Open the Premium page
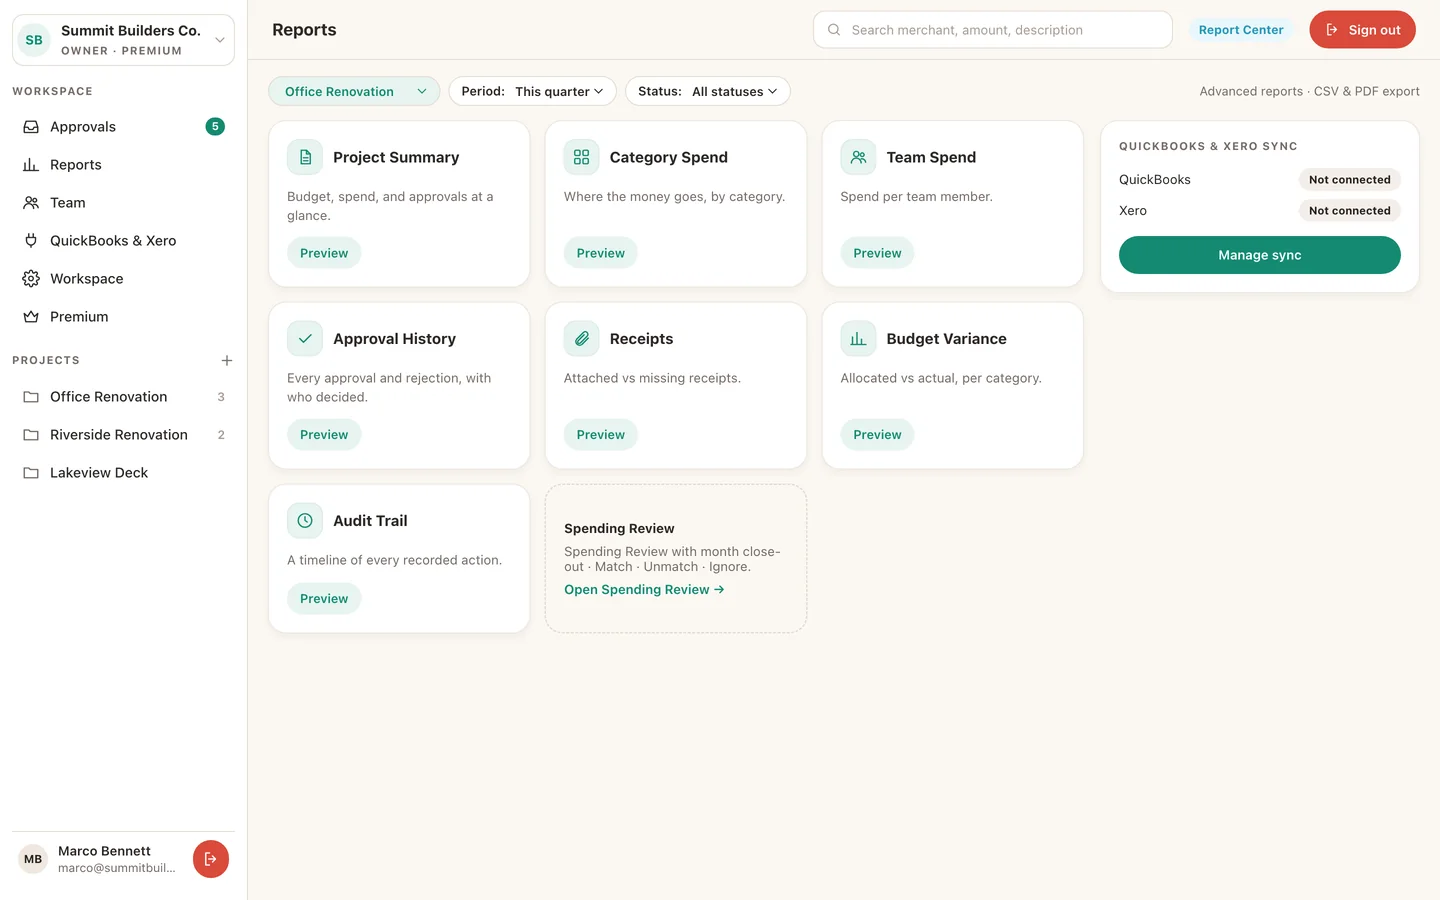Image resolution: width=1440 pixels, height=900 pixels. pyautogui.click(x=123, y=317)
